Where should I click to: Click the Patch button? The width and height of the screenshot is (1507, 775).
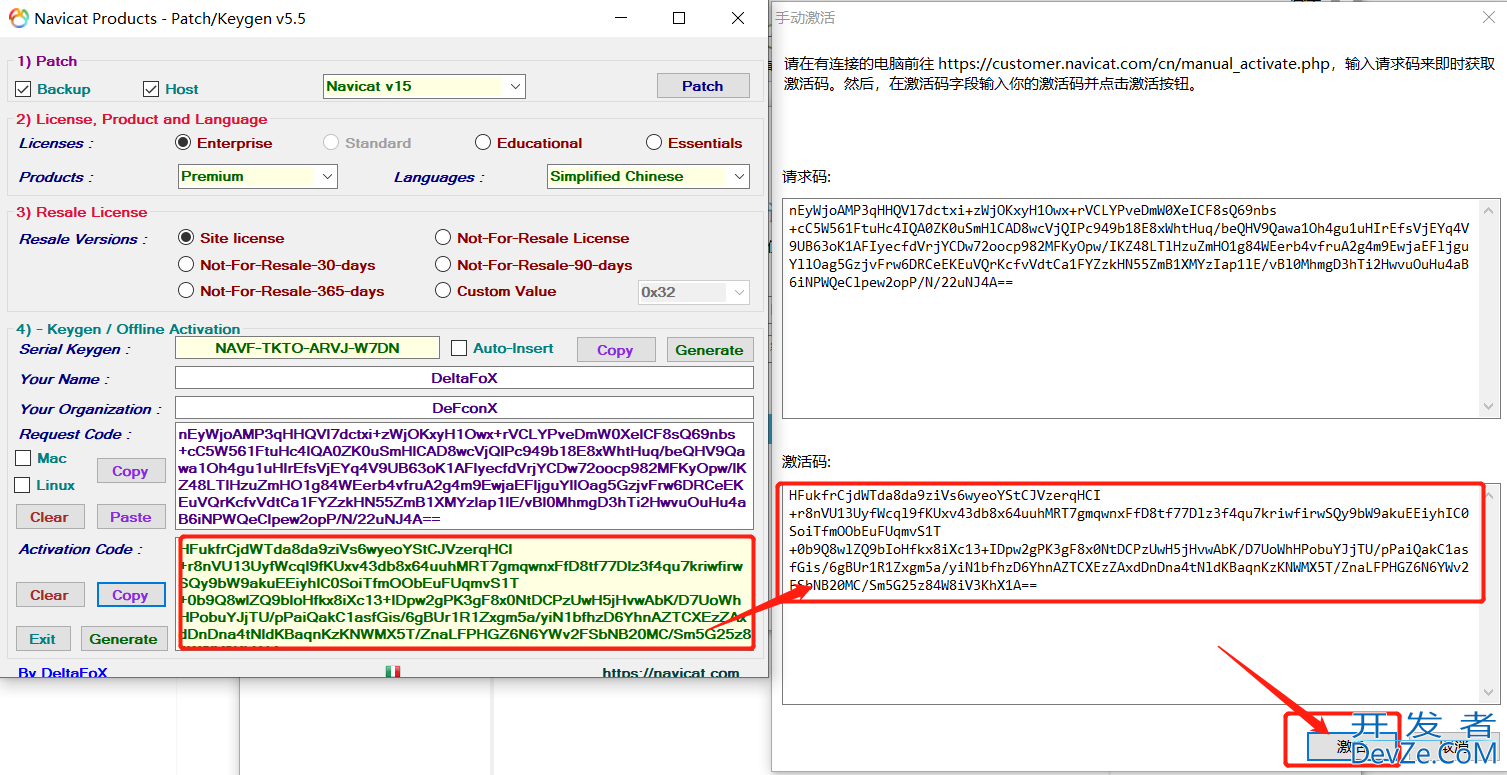pos(703,86)
